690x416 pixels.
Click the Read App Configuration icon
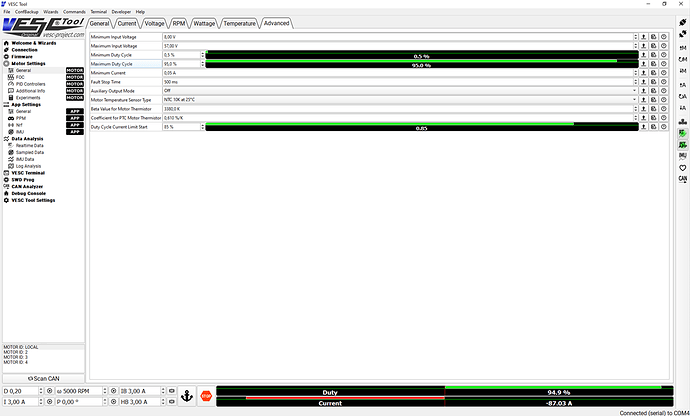tap(683, 85)
